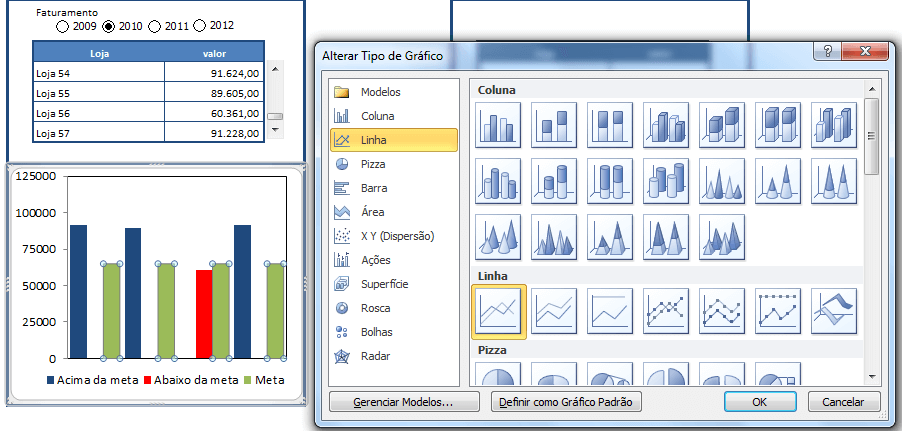Choose the 2011 year option
The image size is (902, 431).
[154, 26]
